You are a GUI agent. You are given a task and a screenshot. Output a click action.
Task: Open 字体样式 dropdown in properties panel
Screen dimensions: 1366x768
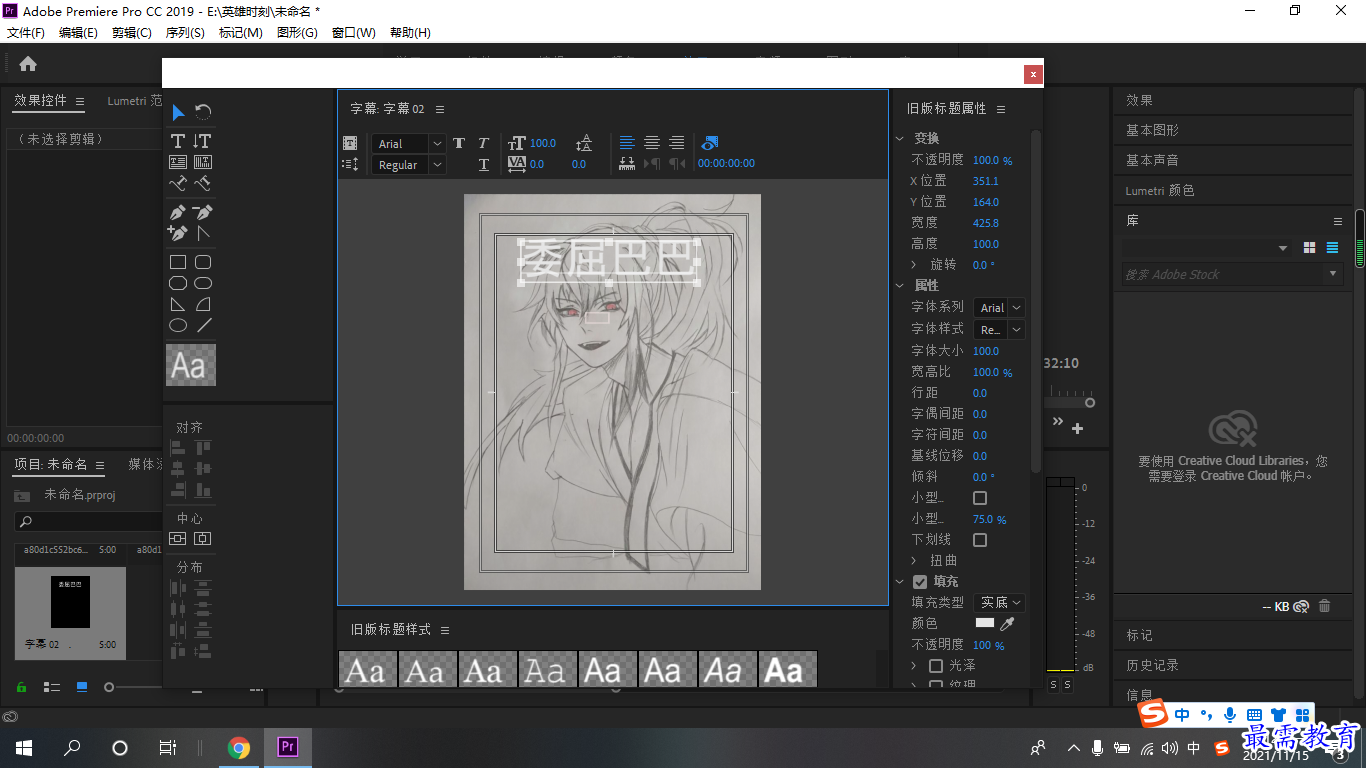point(1000,330)
